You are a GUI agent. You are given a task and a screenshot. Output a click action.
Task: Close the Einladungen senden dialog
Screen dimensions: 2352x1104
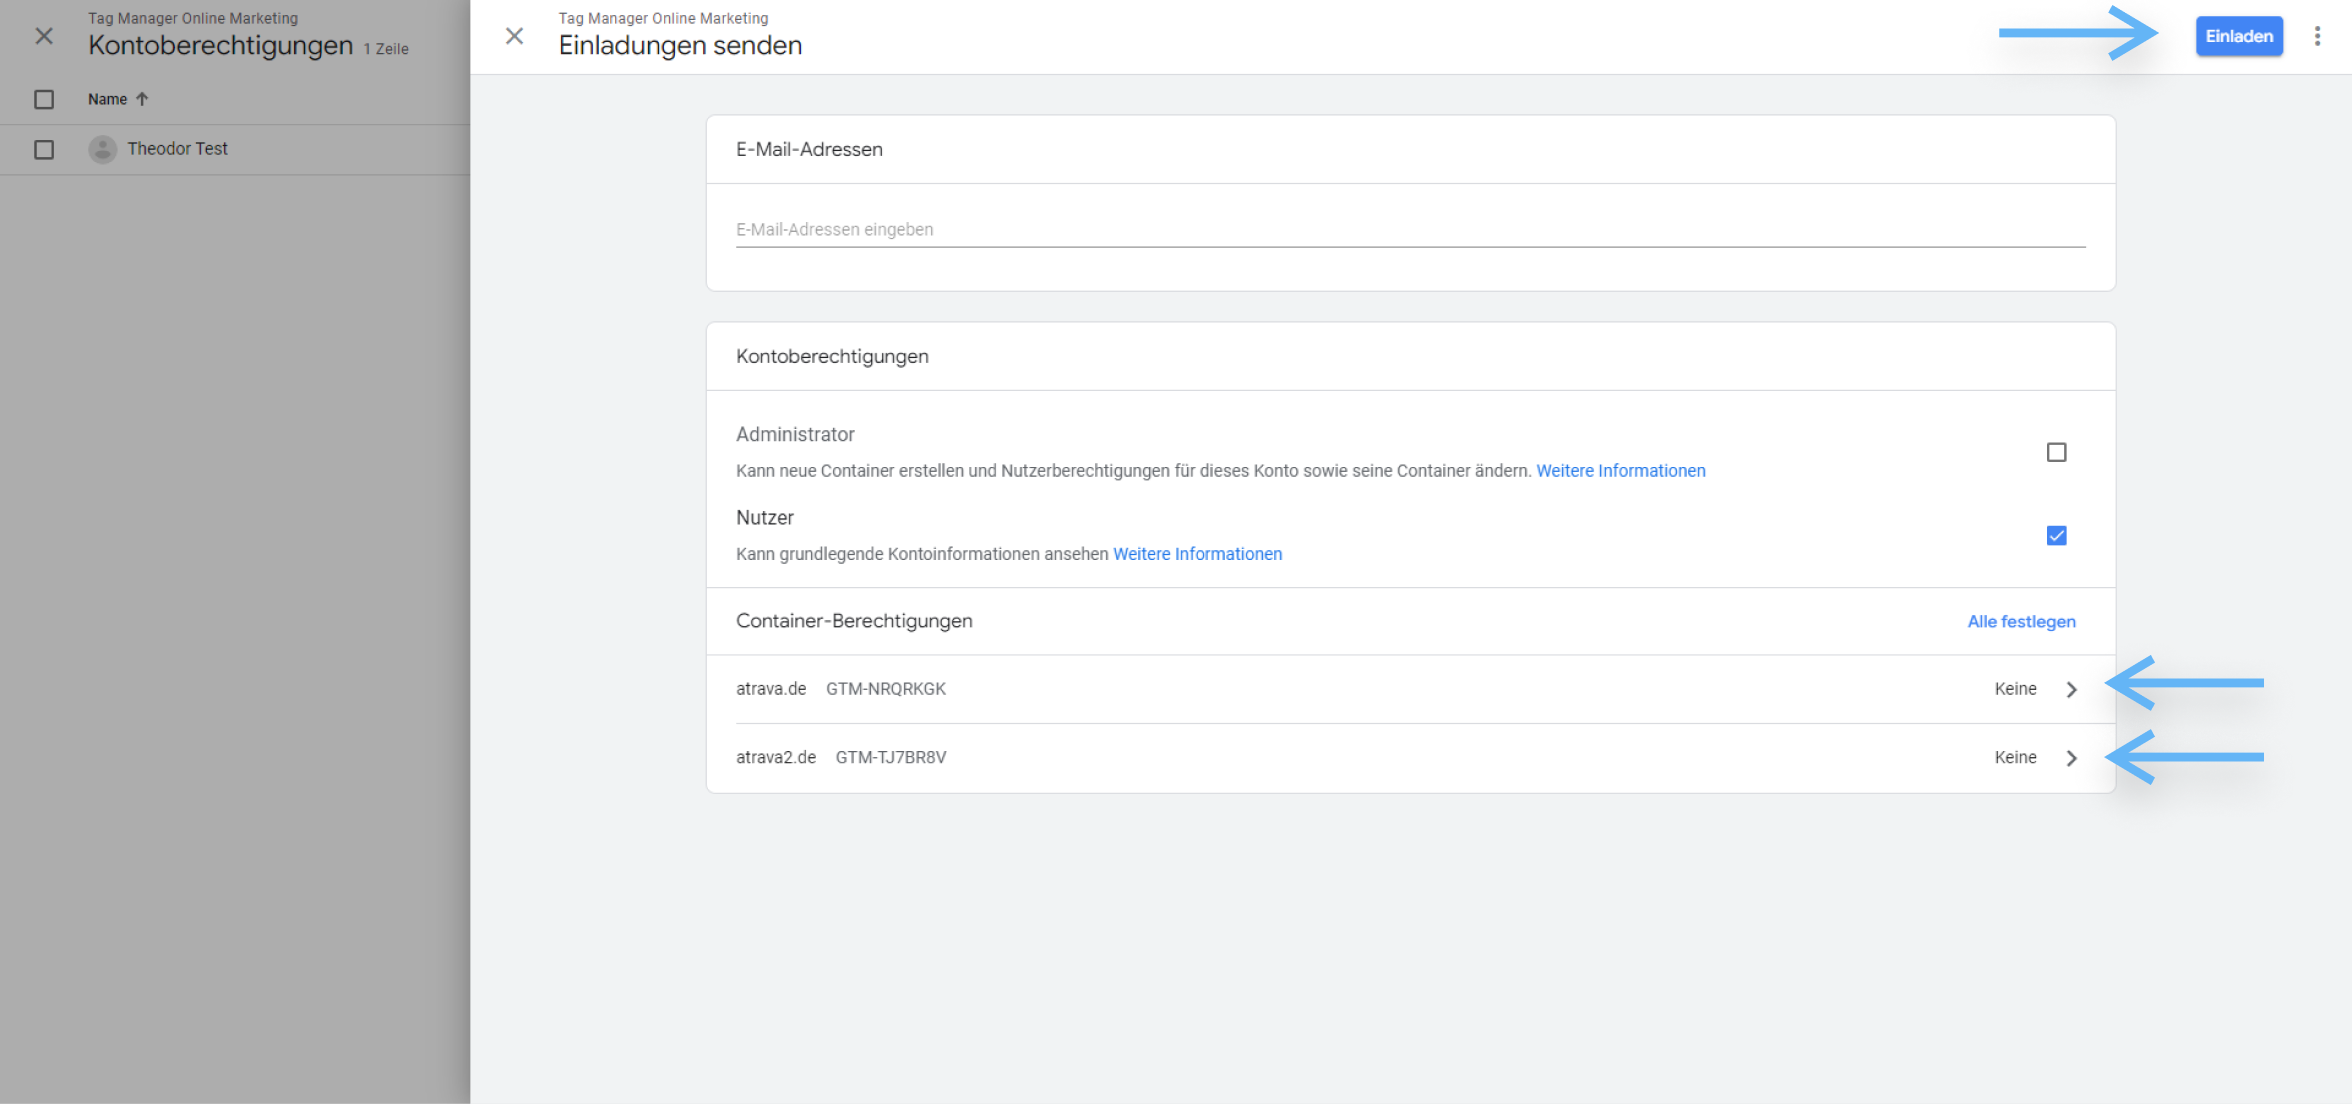(514, 36)
